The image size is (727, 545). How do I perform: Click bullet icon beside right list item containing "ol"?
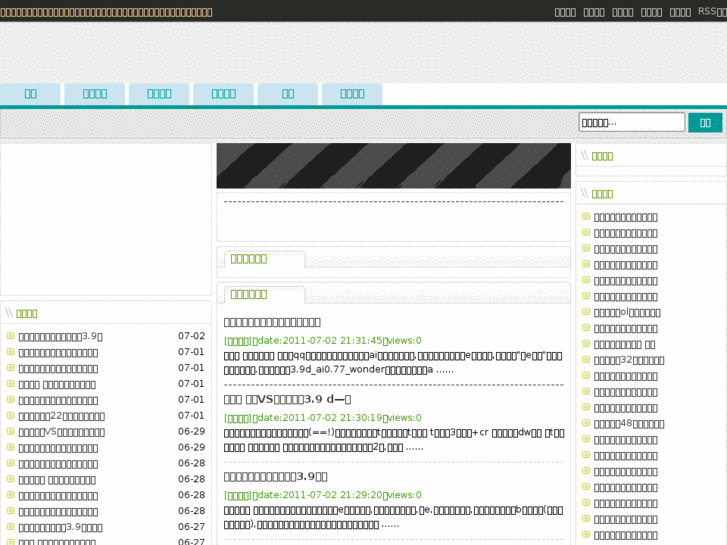tap(586, 312)
